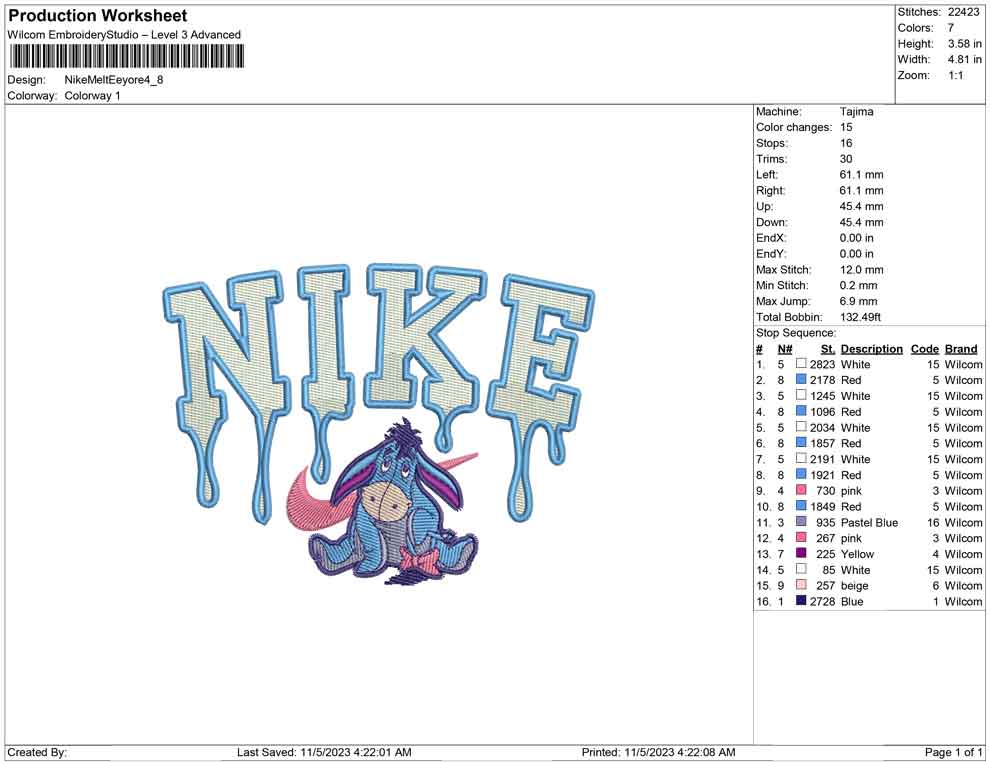Click the Zoom value 1:1

pos(955,75)
